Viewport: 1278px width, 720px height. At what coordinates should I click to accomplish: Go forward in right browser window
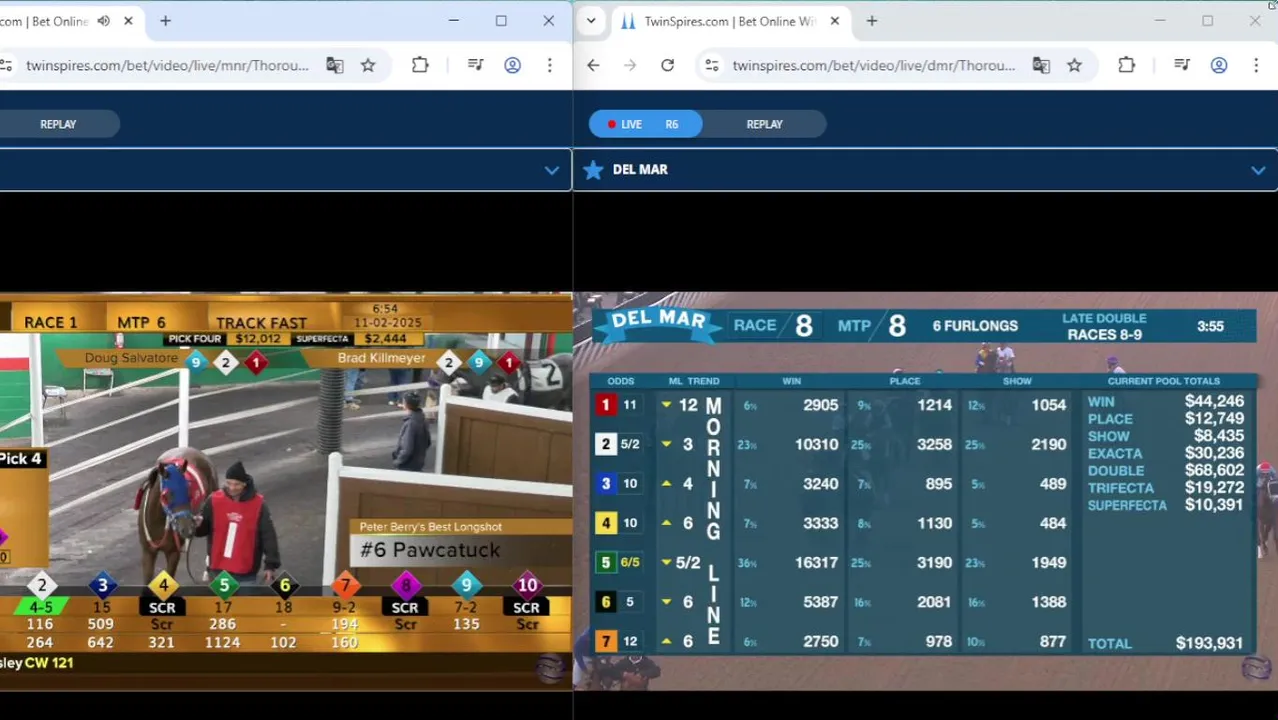630,65
